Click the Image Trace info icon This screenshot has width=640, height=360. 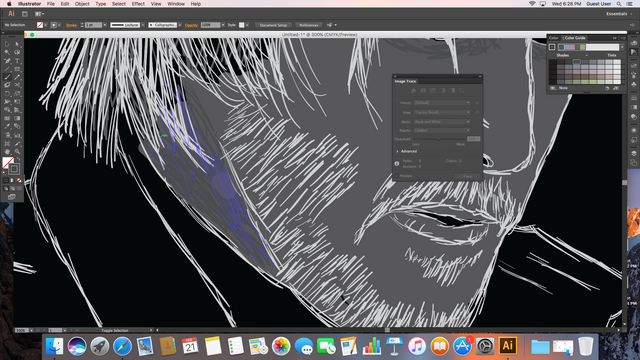(x=397, y=163)
